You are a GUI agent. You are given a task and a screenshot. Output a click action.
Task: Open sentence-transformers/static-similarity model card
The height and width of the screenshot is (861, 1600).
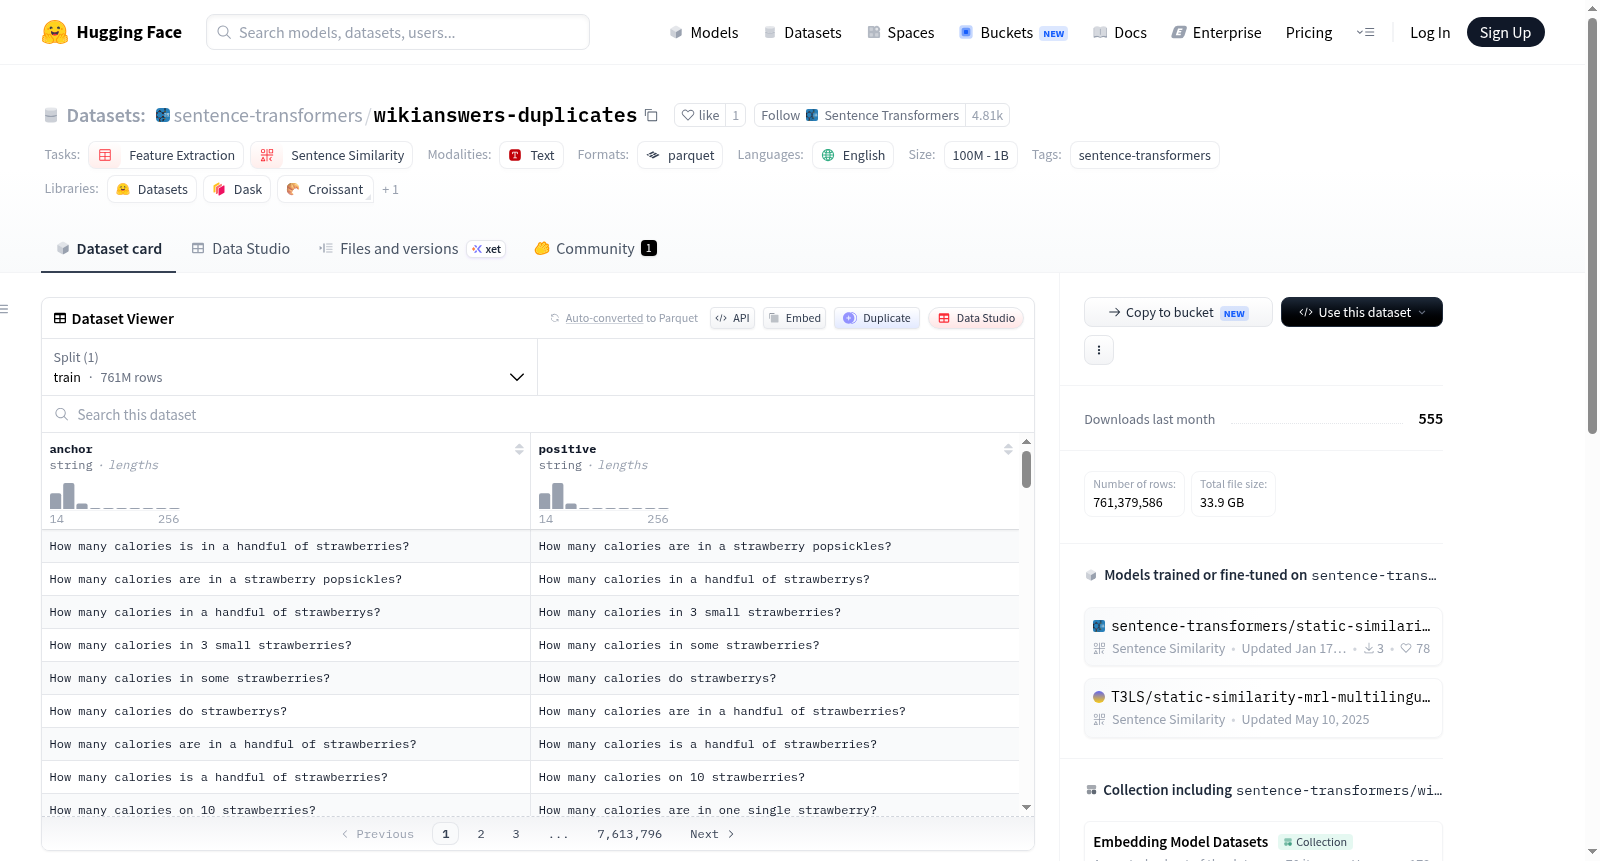[1263, 637]
